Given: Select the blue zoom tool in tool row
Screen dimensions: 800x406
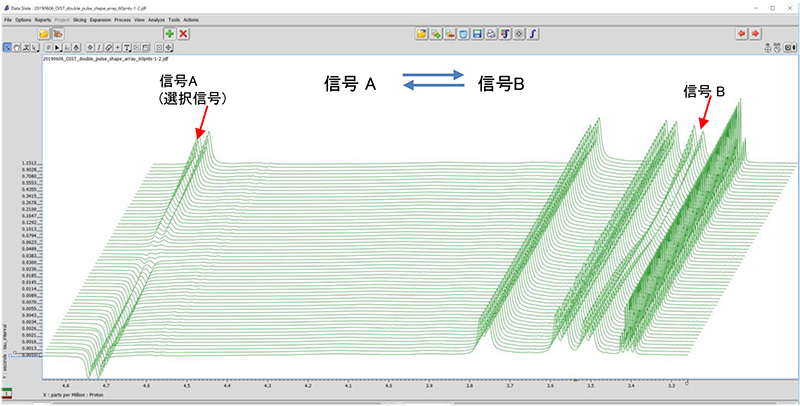Looking at the screenshot, I should point(7,47).
